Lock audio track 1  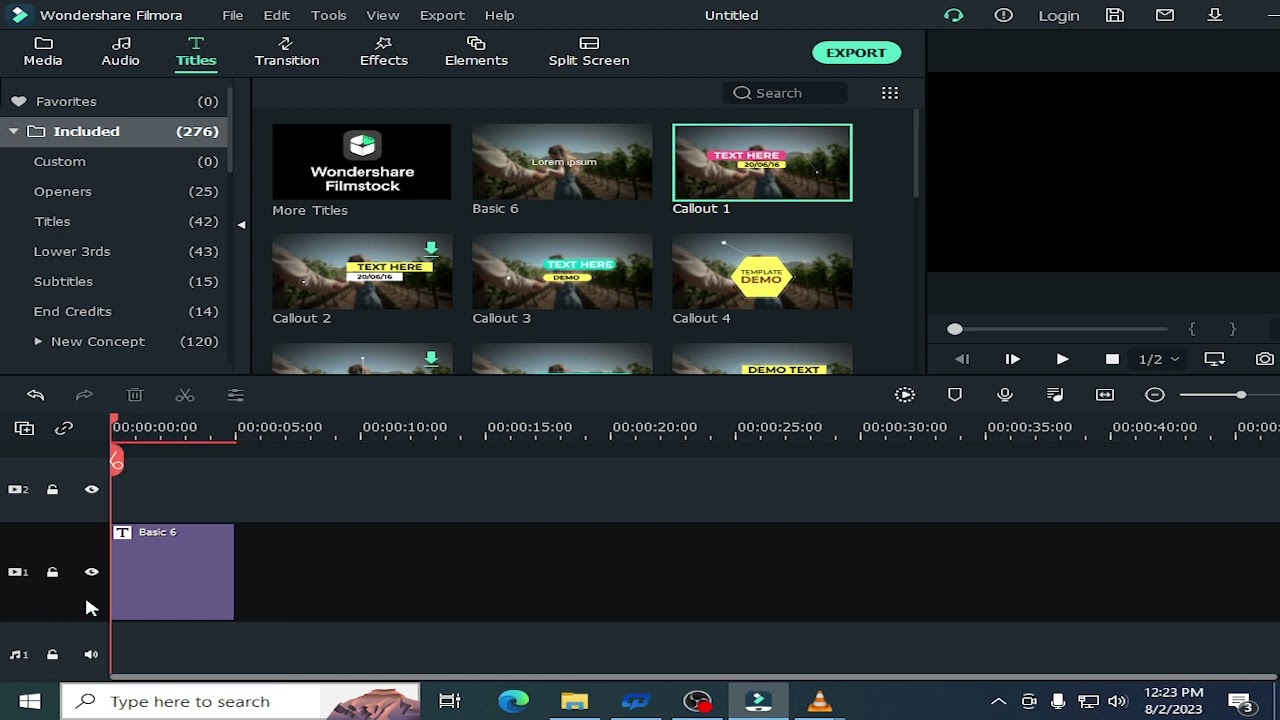pos(52,655)
